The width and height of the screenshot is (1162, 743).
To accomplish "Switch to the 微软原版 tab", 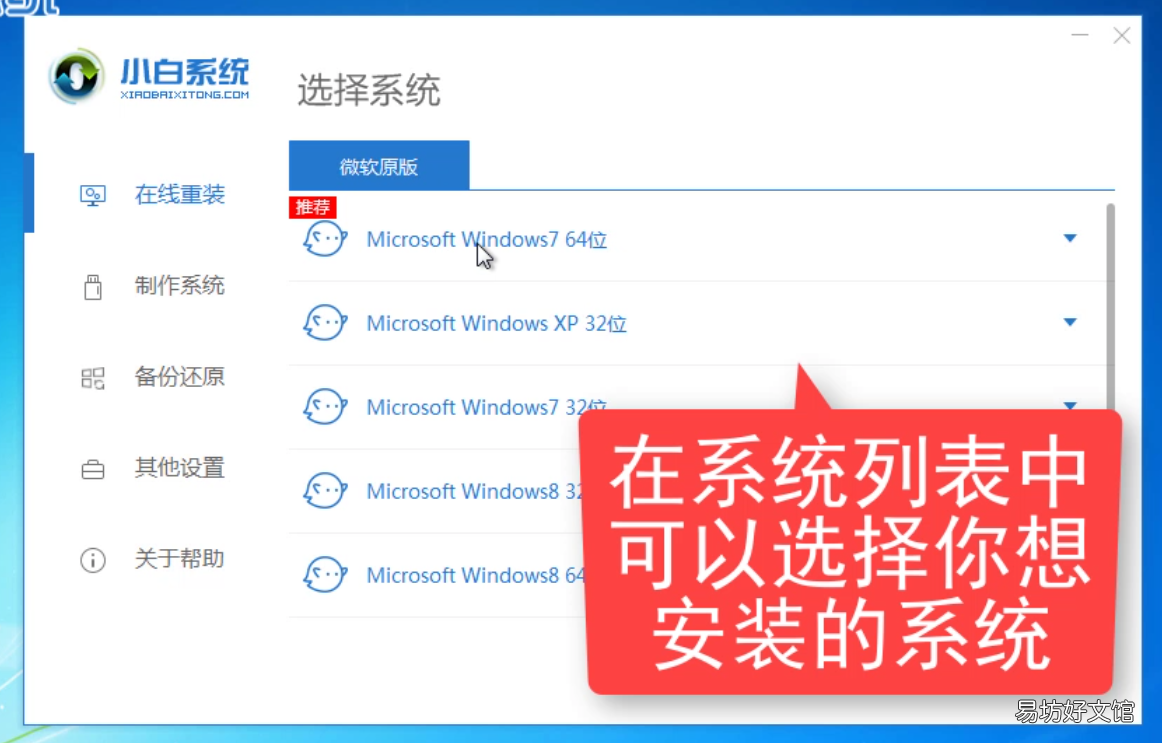I will (x=379, y=165).
